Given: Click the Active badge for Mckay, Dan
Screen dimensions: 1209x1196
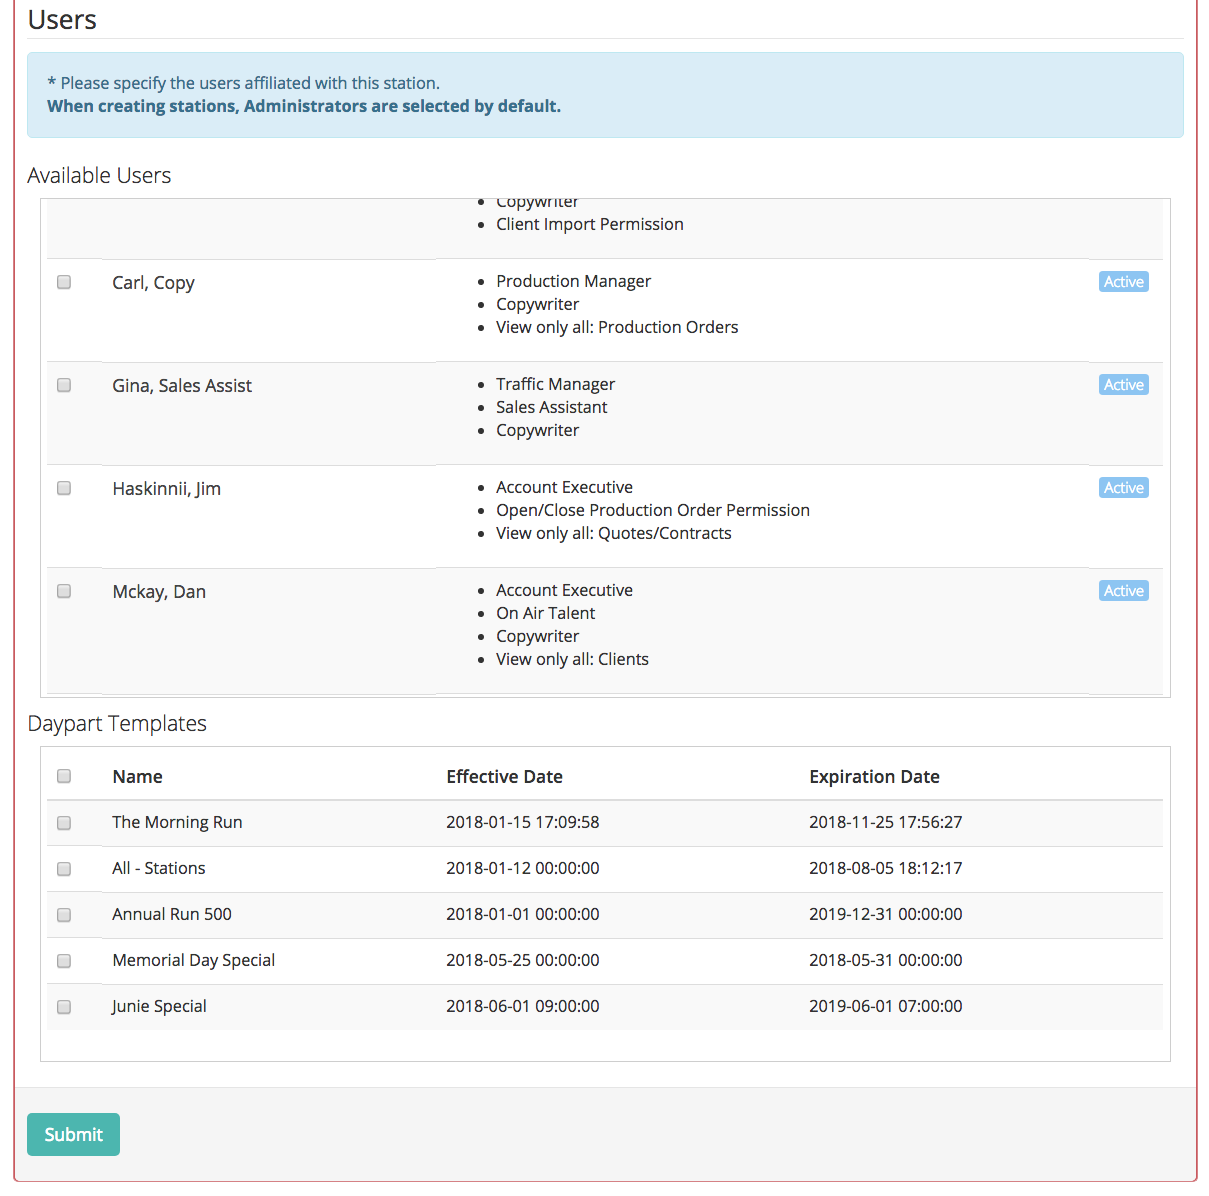Looking at the screenshot, I should pyautogui.click(x=1124, y=591).
